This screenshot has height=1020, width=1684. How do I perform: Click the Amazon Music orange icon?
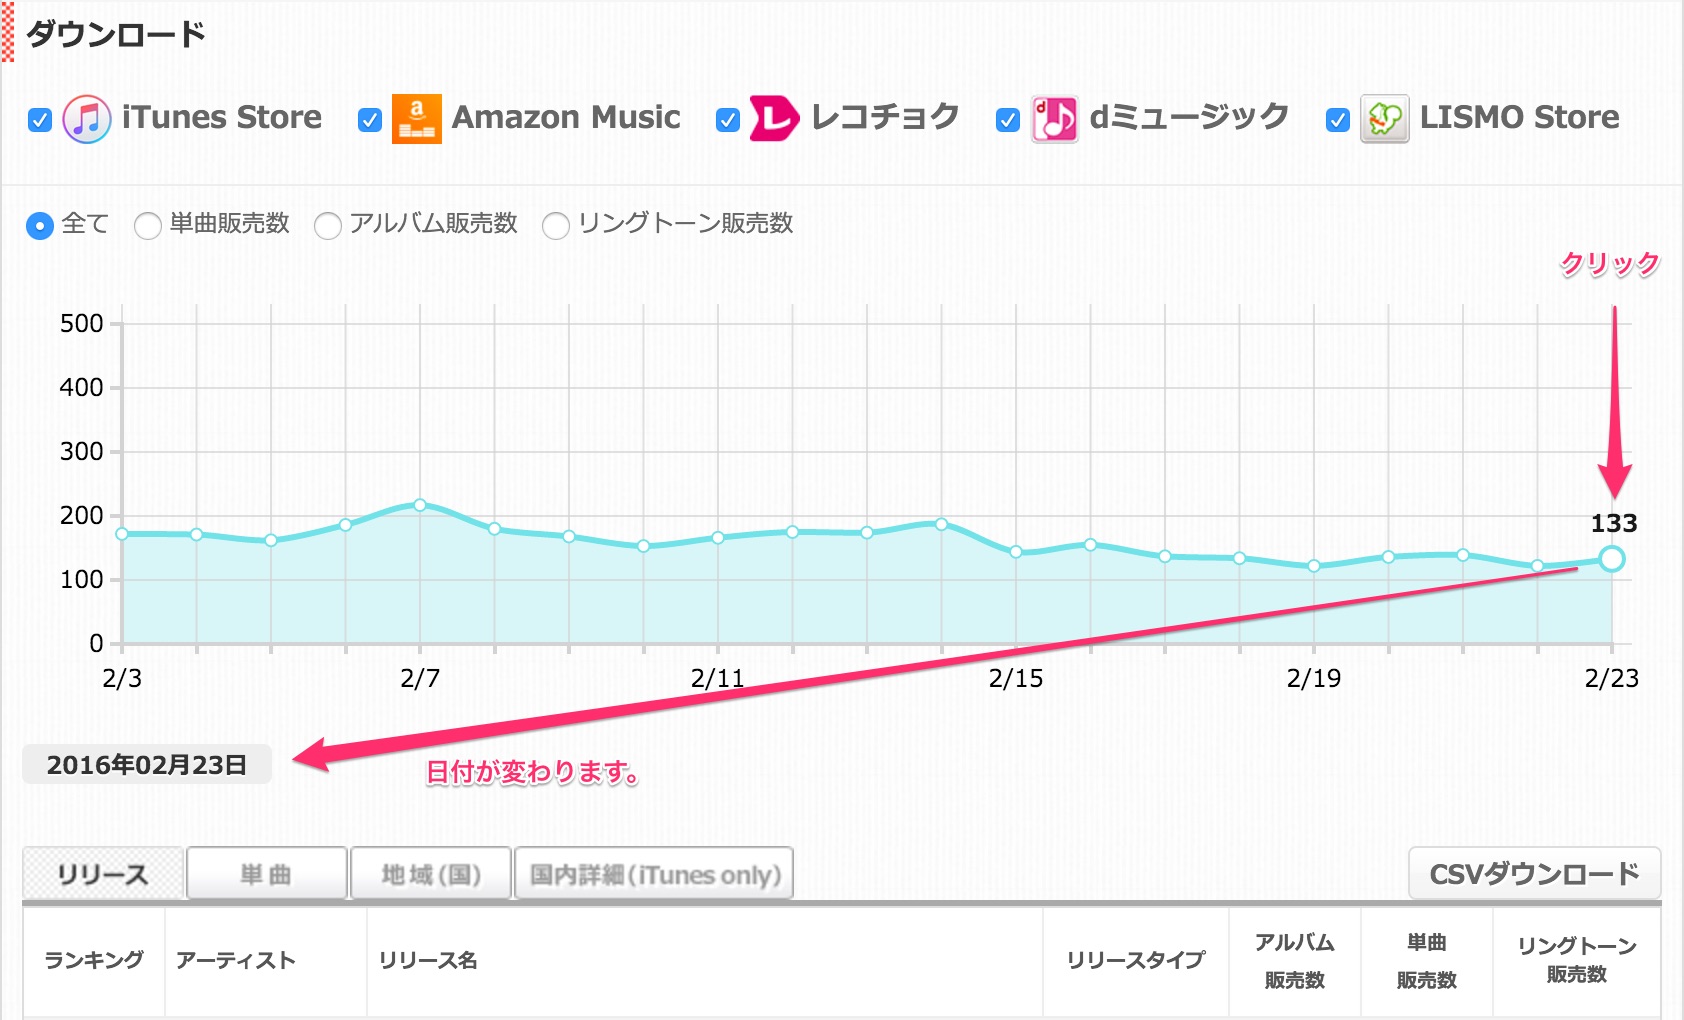416,120
